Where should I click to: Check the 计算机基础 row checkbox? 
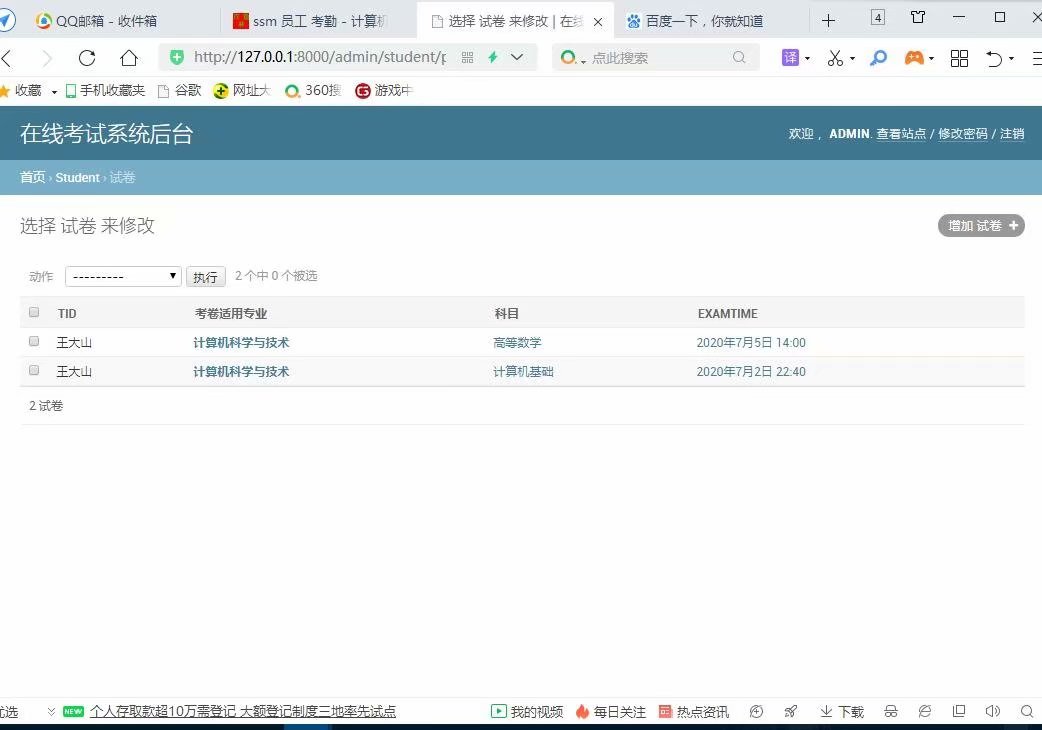pyautogui.click(x=34, y=371)
